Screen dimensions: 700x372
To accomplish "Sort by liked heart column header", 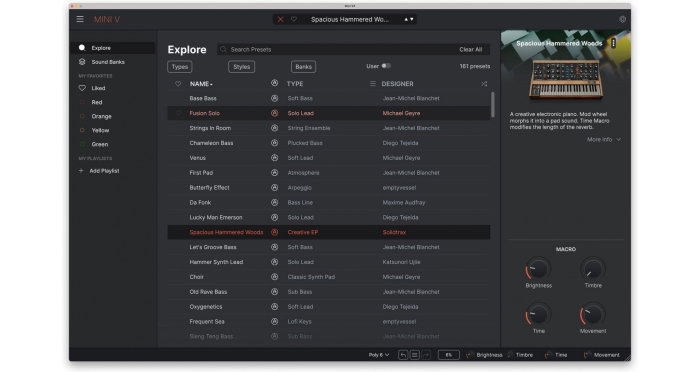I will [x=178, y=84].
